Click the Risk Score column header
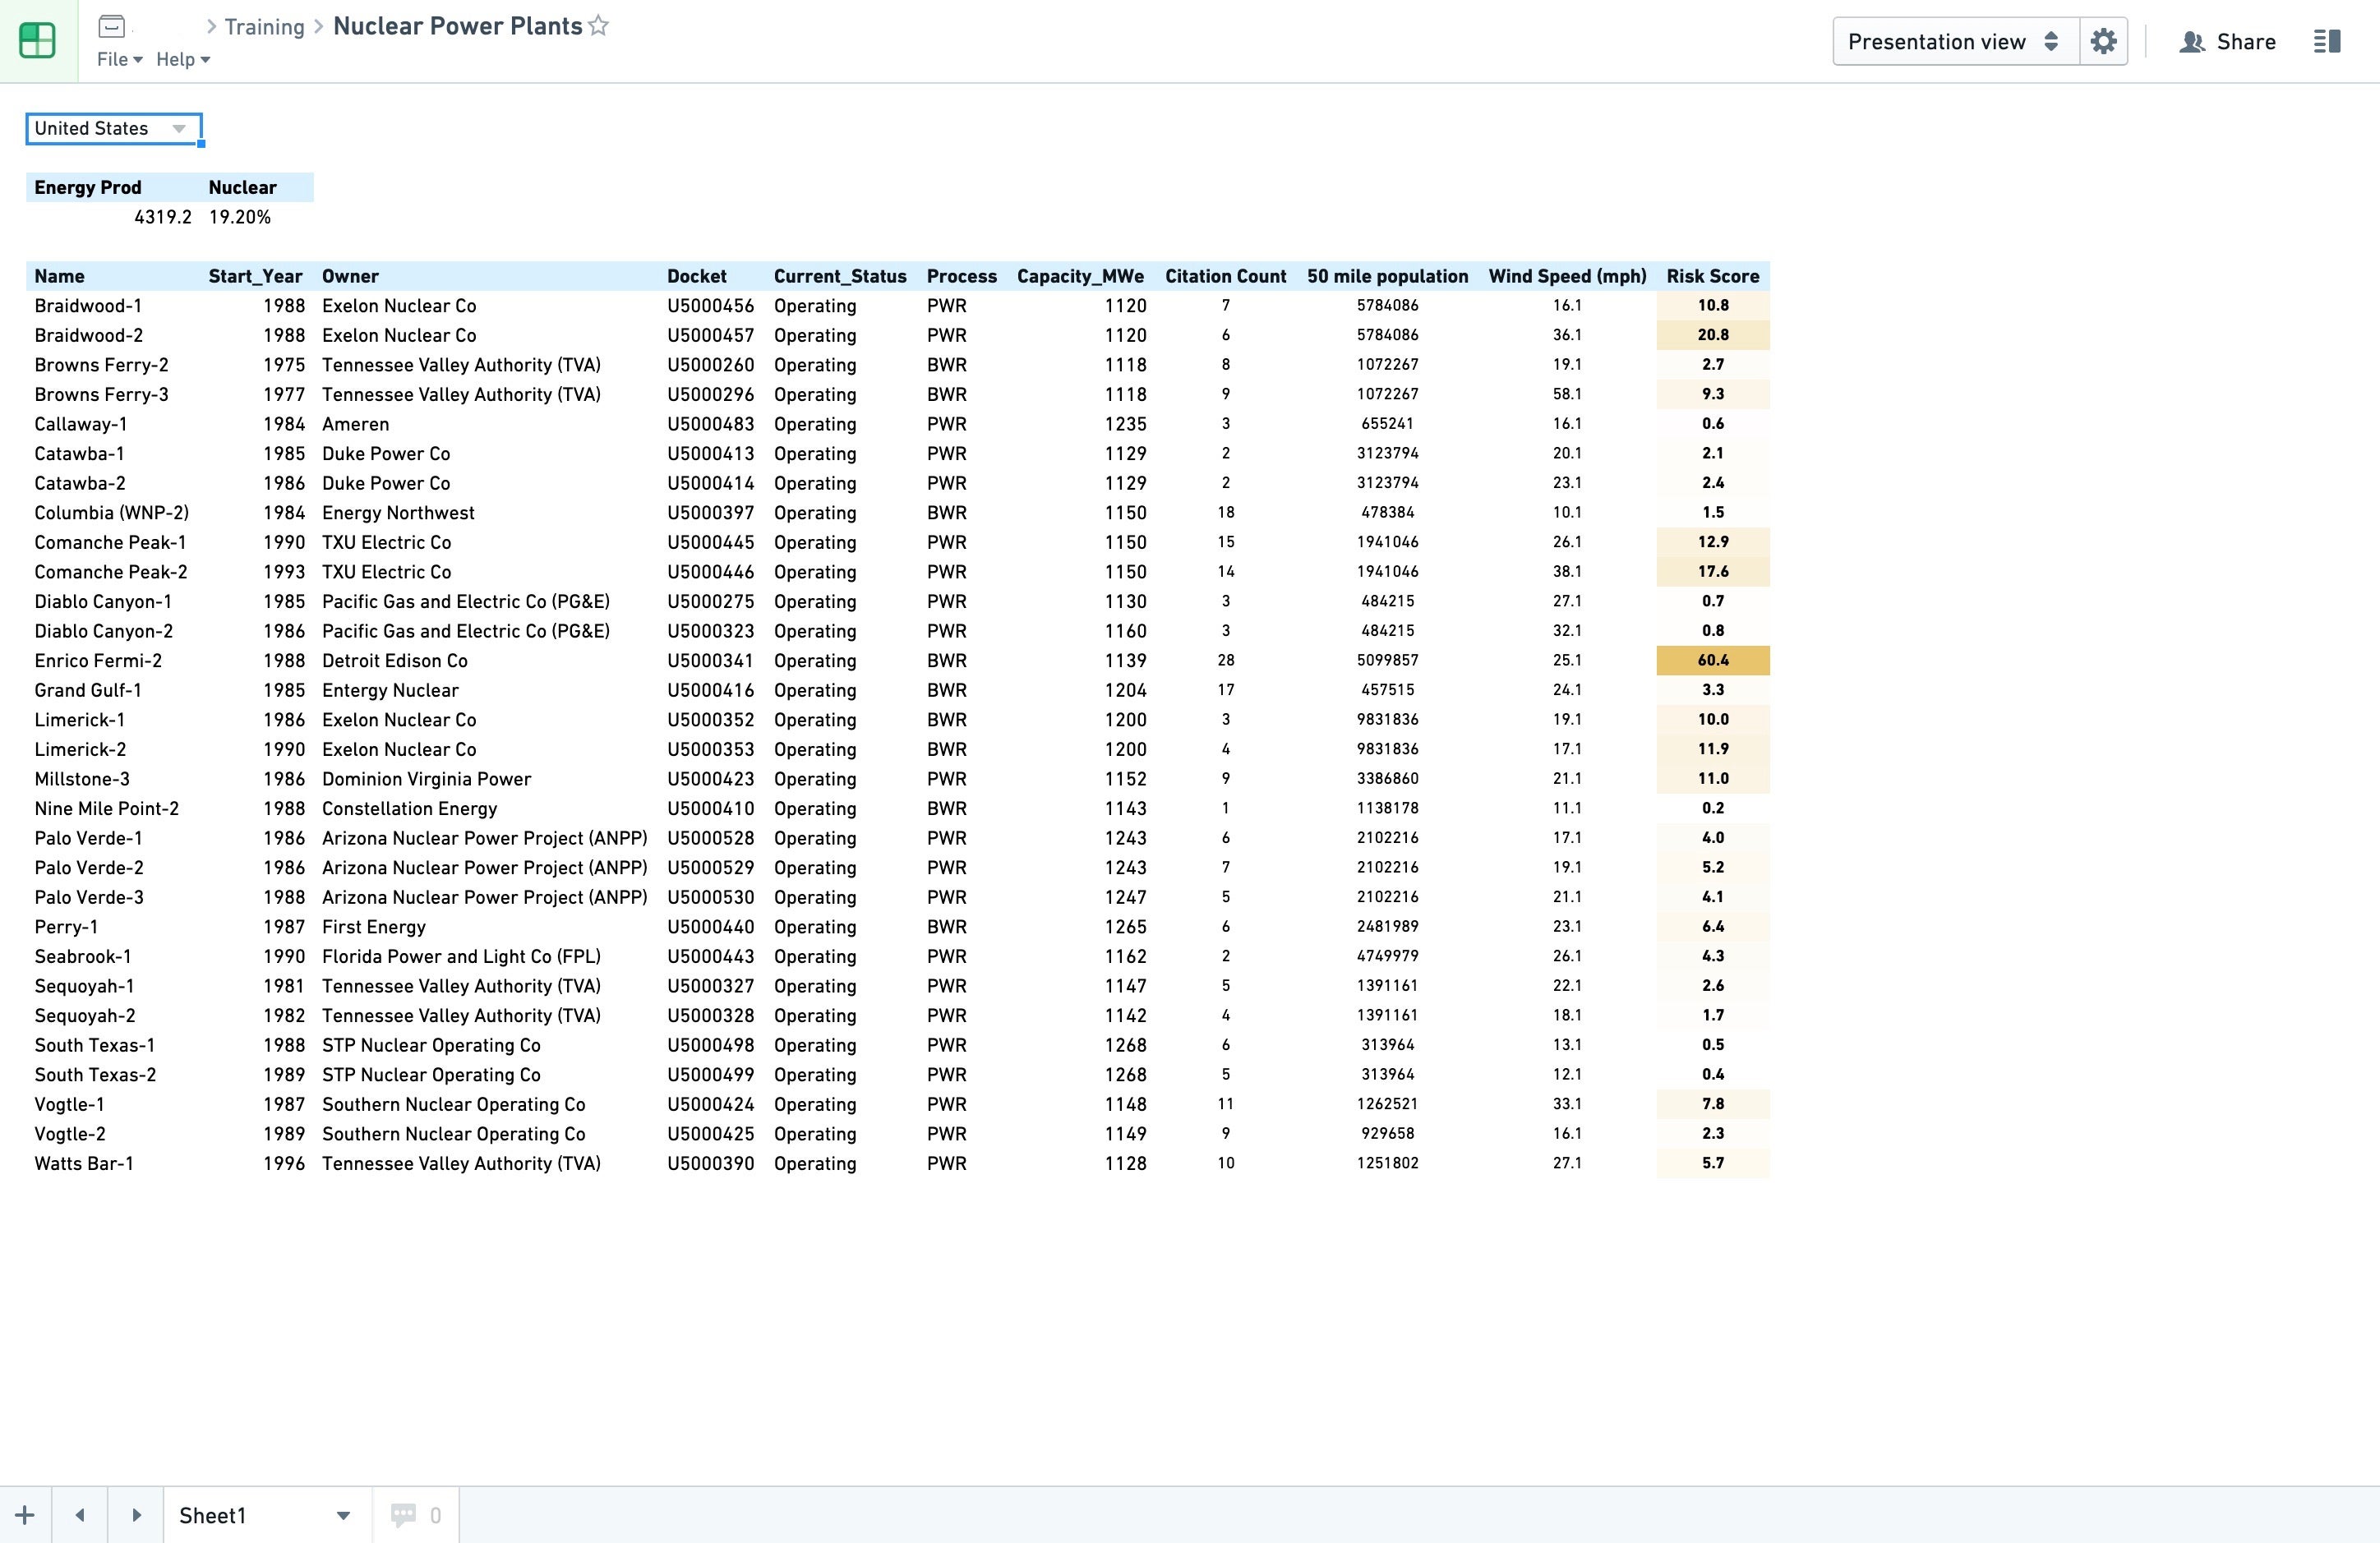Image resolution: width=2380 pixels, height=1543 pixels. click(1712, 276)
